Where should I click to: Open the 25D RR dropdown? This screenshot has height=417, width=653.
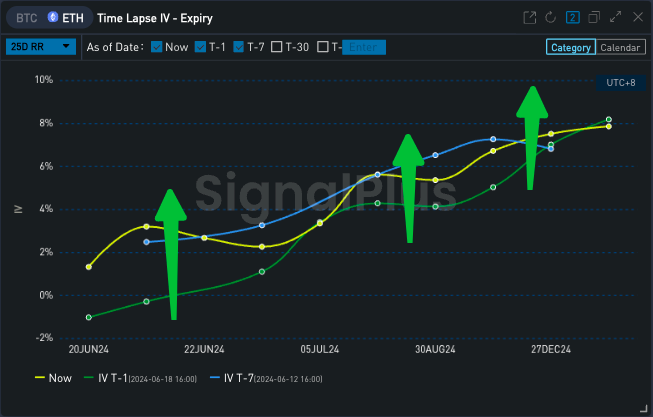[40, 47]
